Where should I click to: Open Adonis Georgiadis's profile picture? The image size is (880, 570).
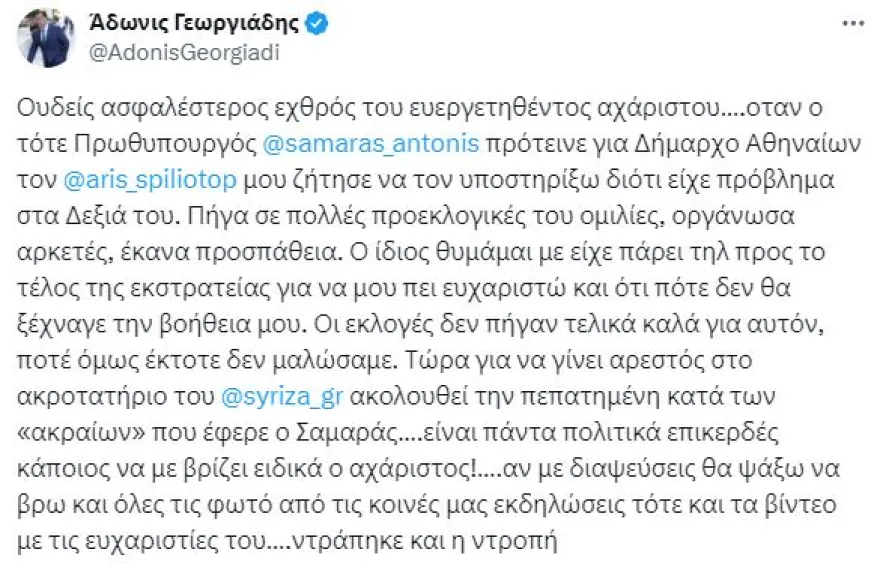45,39
